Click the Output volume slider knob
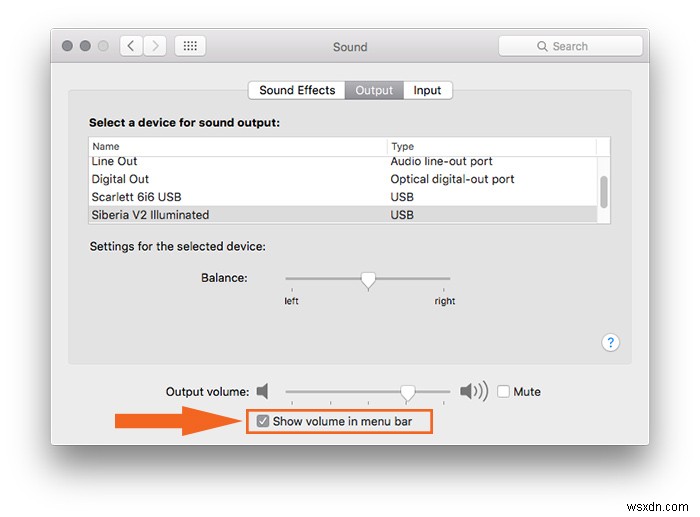700x517 pixels. point(407,393)
